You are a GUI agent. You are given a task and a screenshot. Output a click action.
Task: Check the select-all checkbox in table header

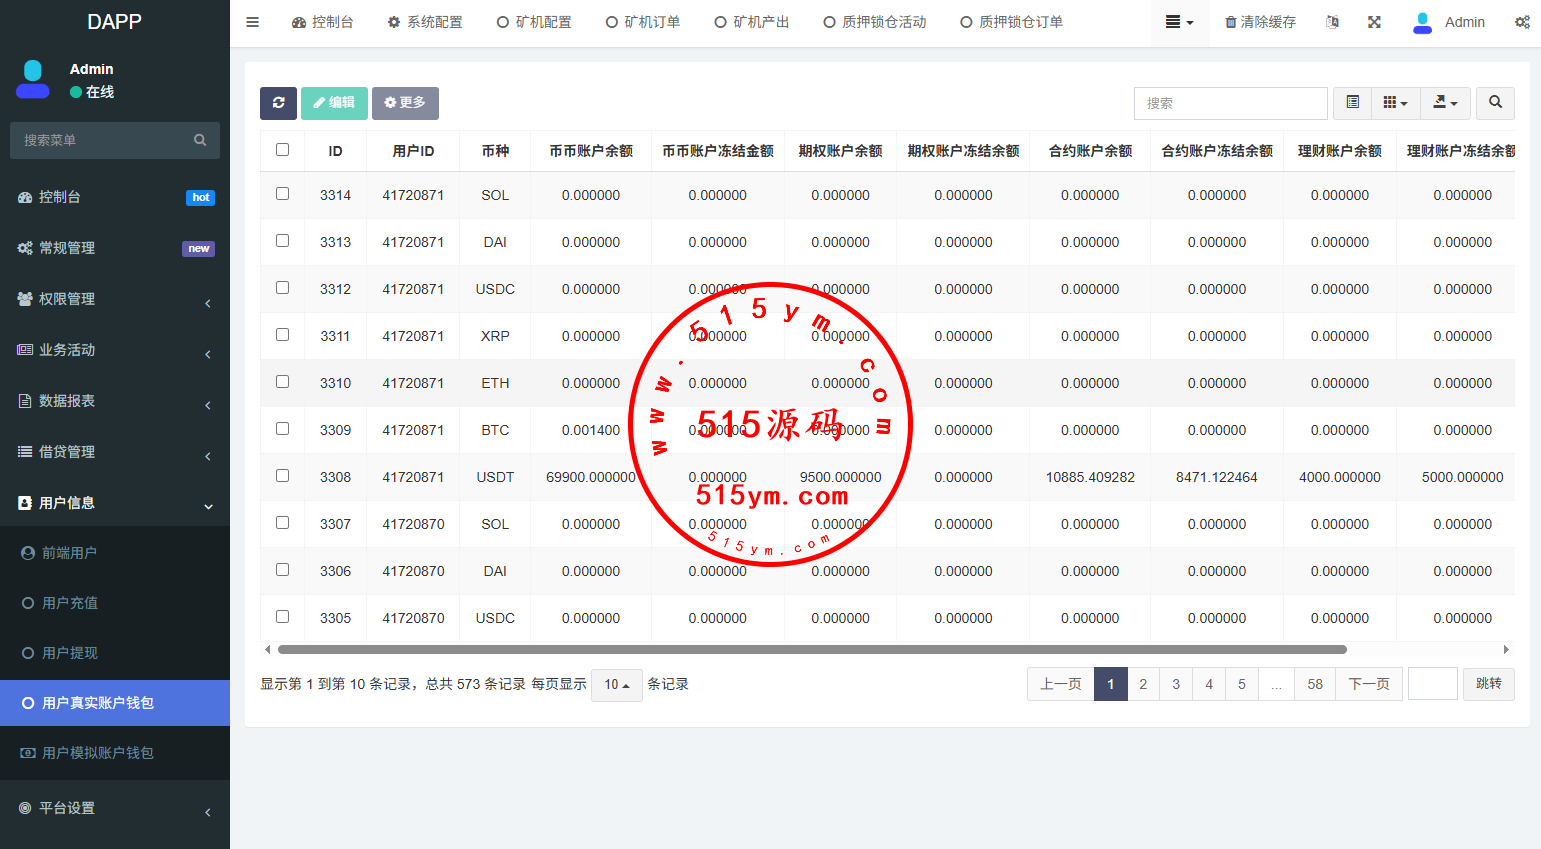pyautogui.click(x=283, y=150)
